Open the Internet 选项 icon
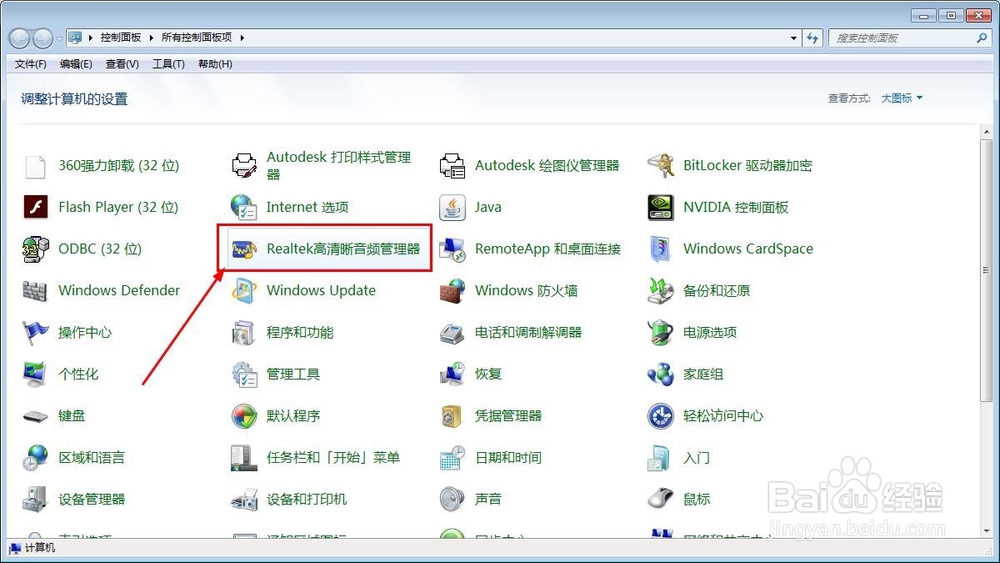Screen dimensions: 1000x563 tap(244, 207)
